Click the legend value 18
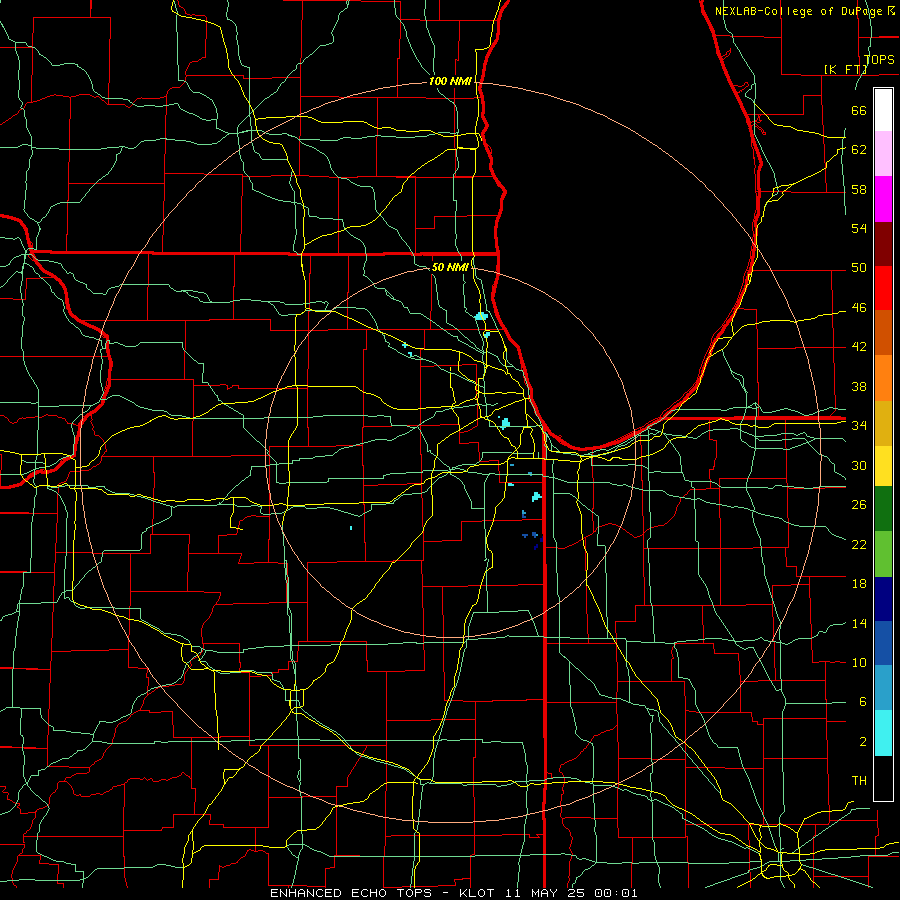Image resolution: width=900 pixels, height=900 pixels. [859, 584]
